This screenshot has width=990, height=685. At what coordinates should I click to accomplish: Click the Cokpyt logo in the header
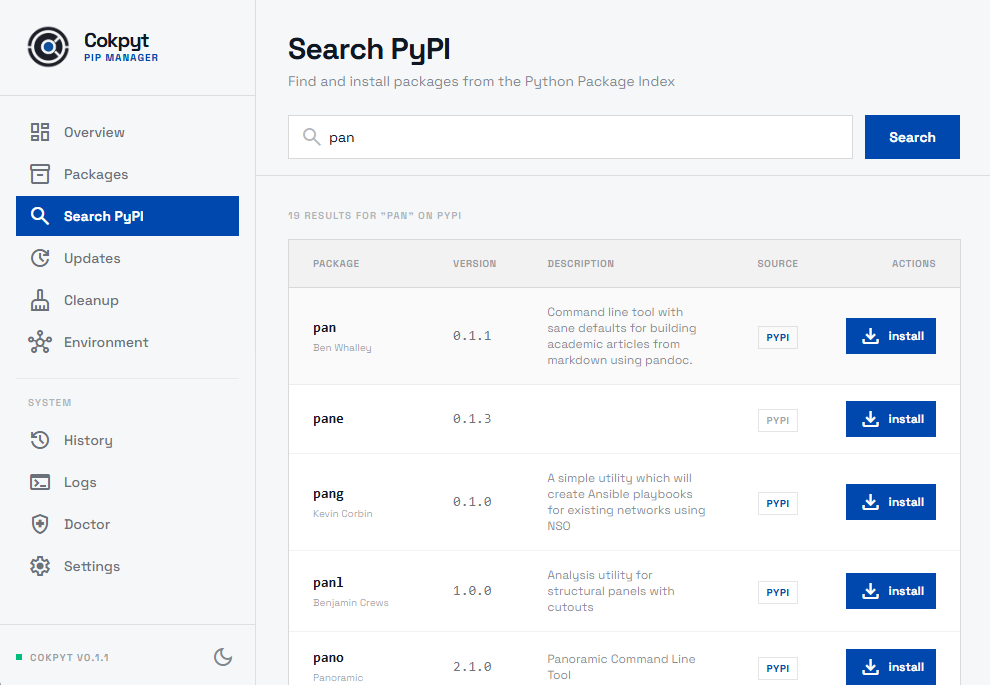click(48, 47)
